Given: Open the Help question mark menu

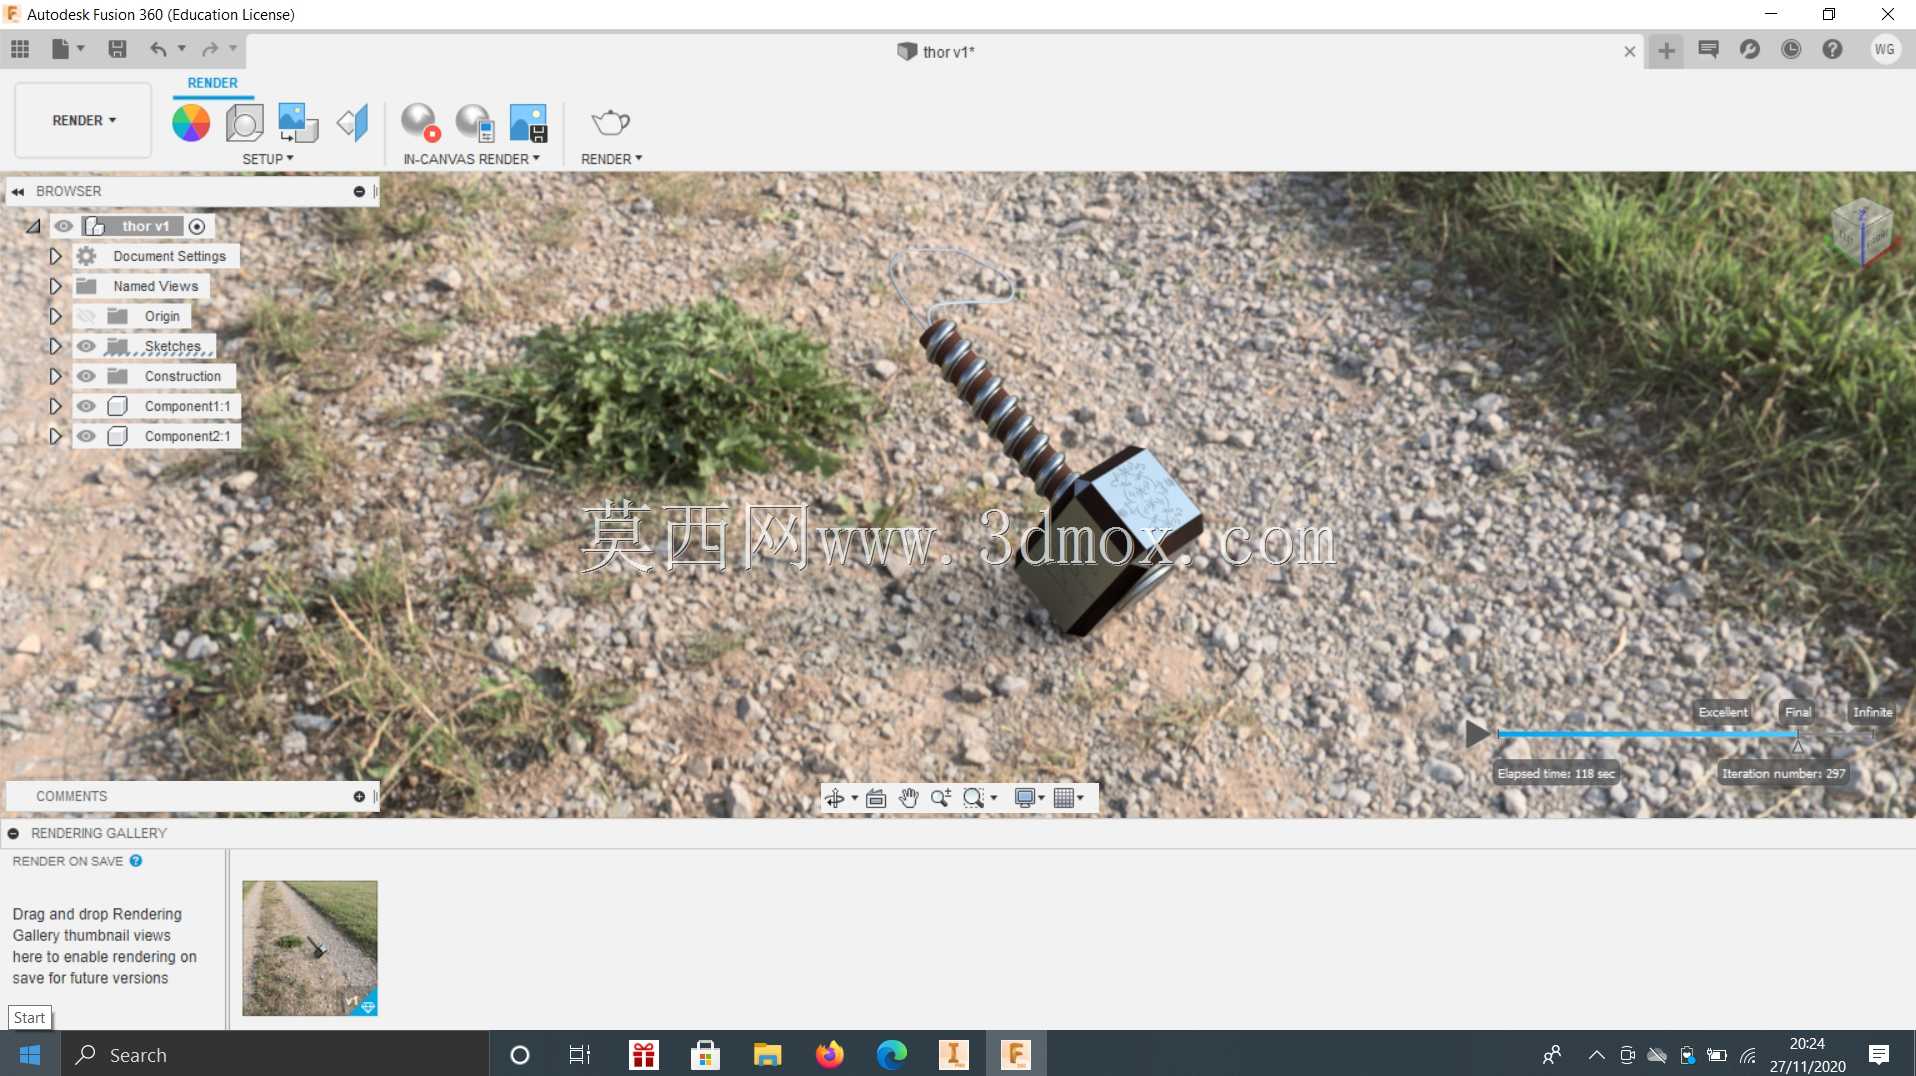Looking at the screenshot, I should pos(1832,49).
